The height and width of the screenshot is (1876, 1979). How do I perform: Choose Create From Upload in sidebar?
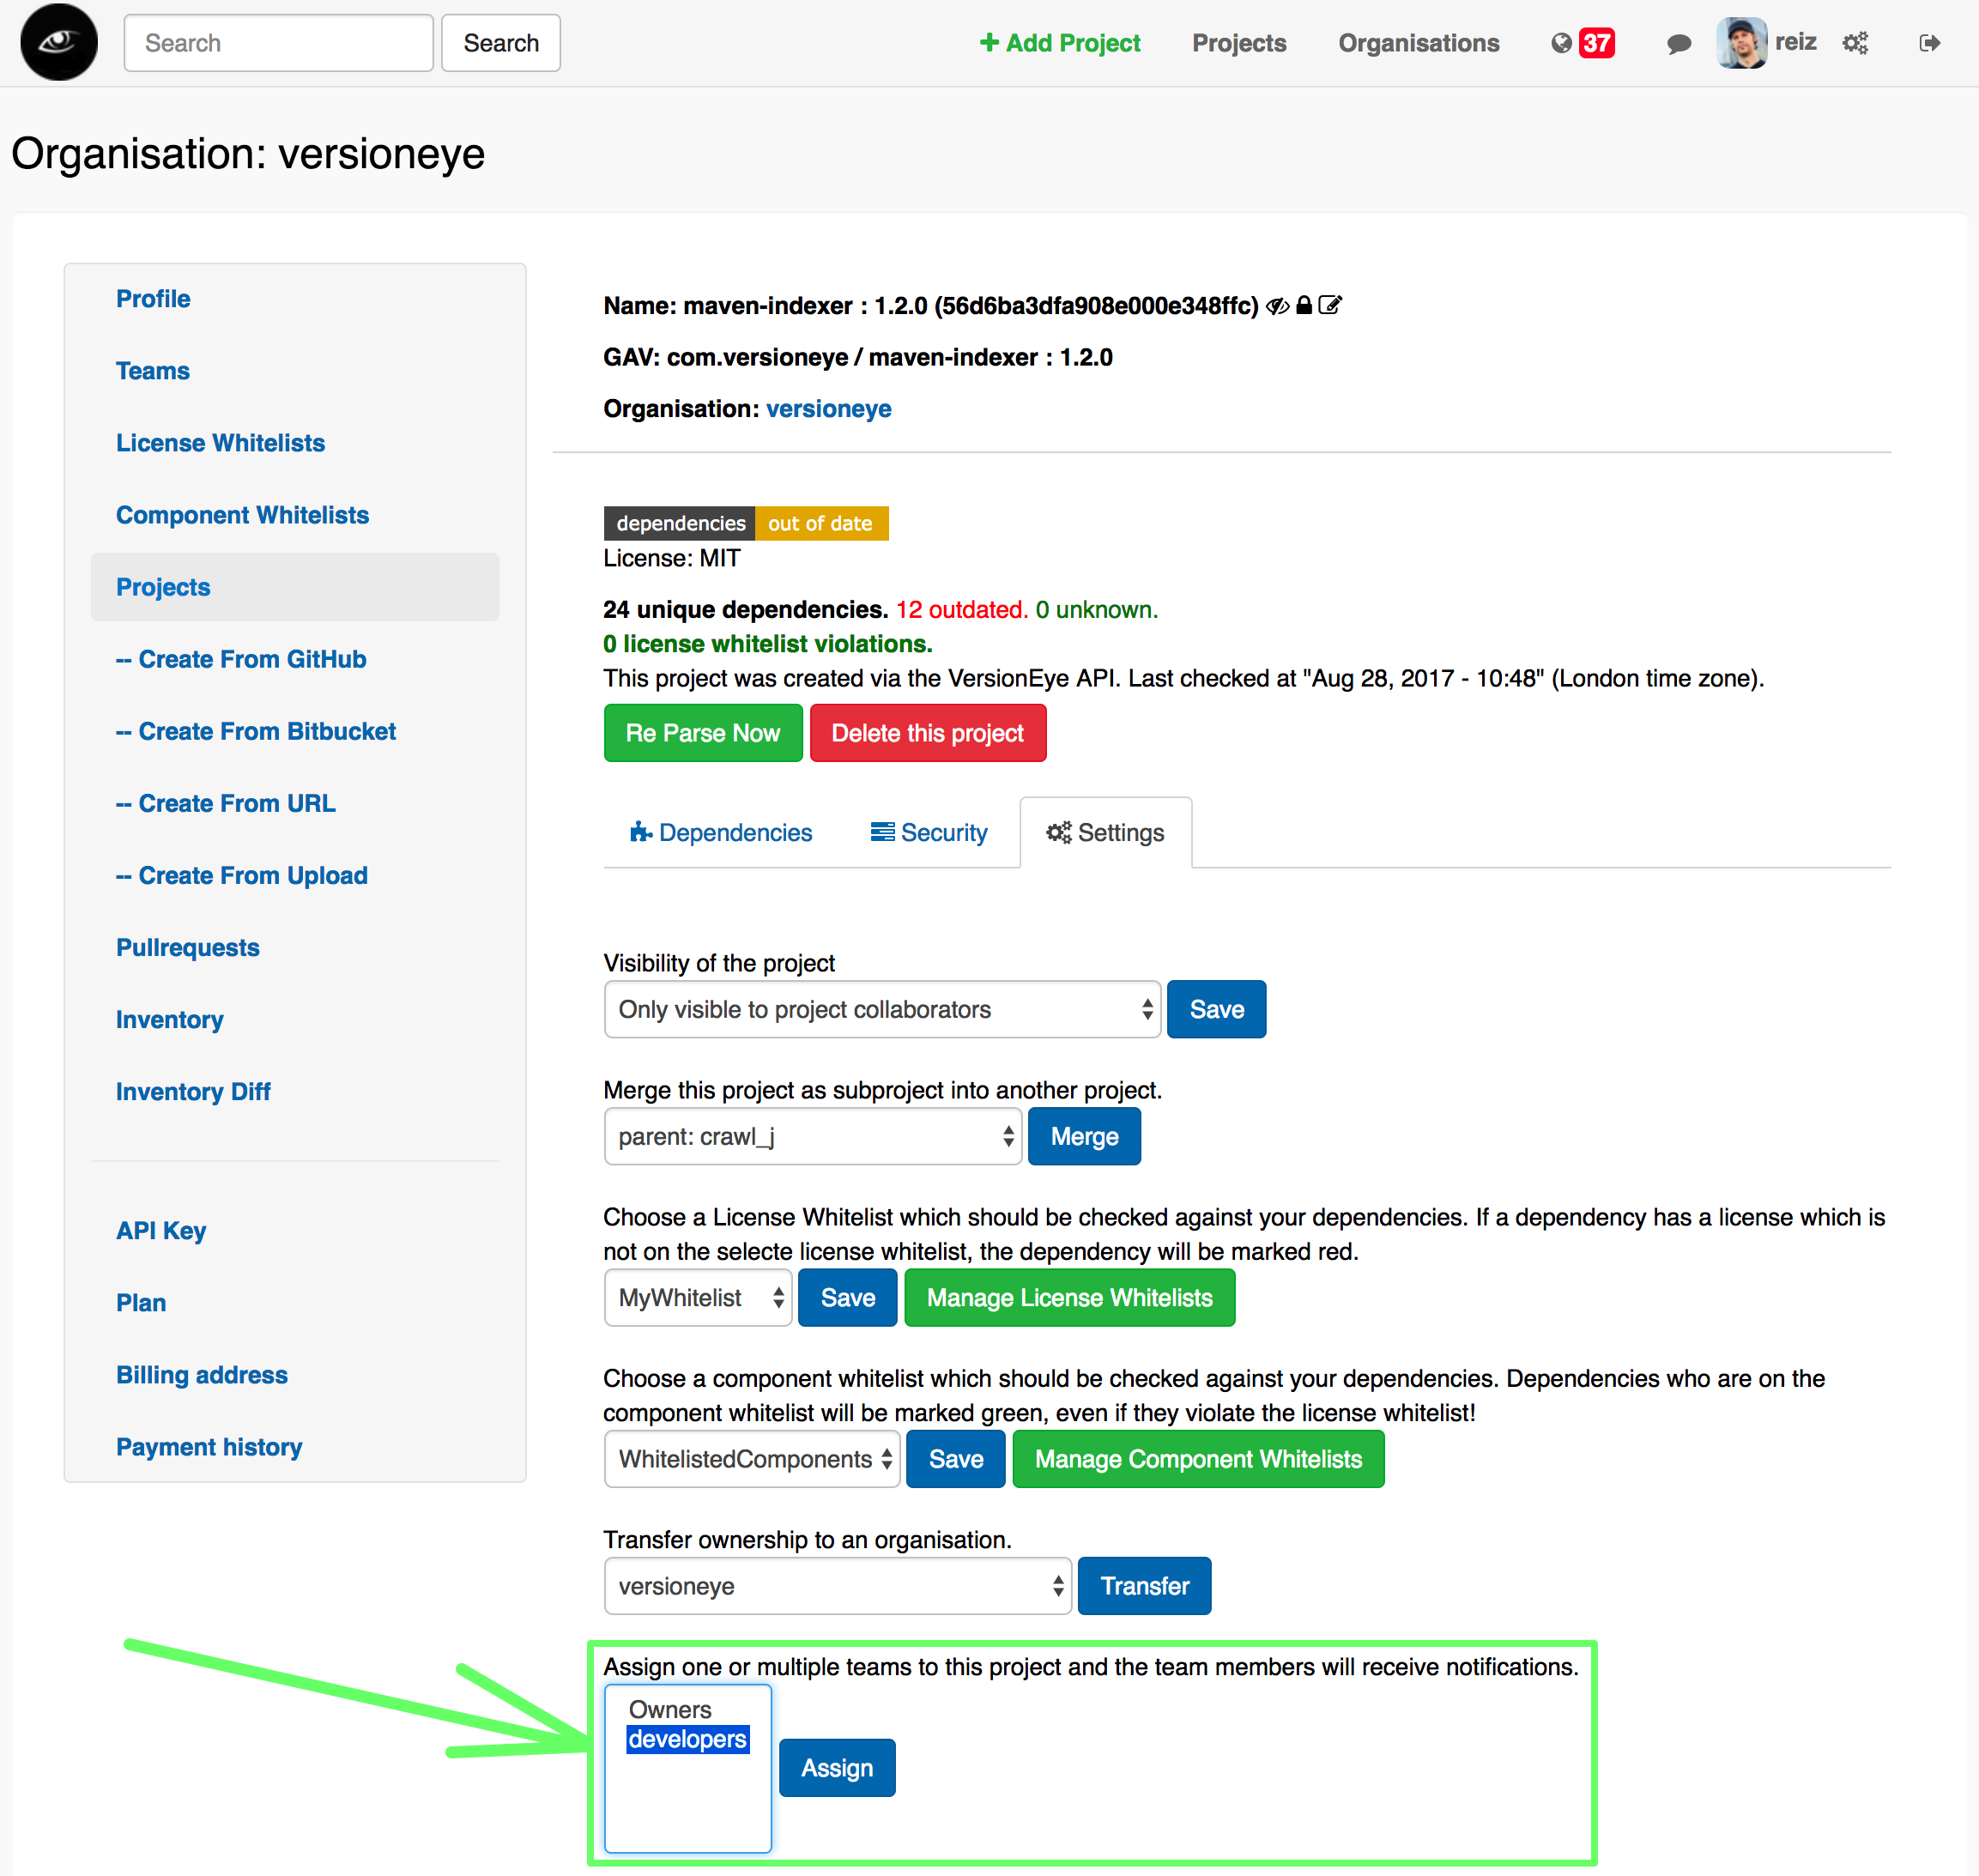(242, 875)
